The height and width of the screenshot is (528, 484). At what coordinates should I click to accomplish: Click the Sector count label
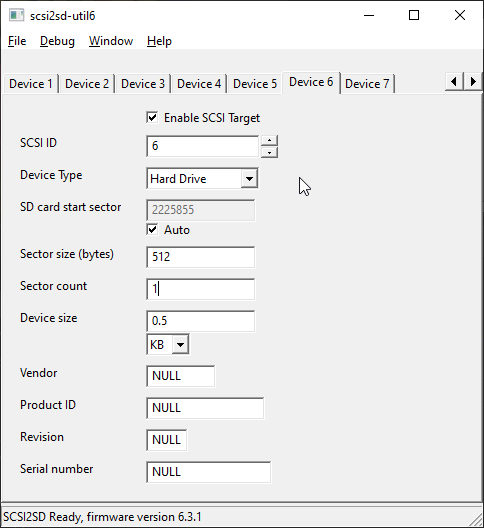53,286
